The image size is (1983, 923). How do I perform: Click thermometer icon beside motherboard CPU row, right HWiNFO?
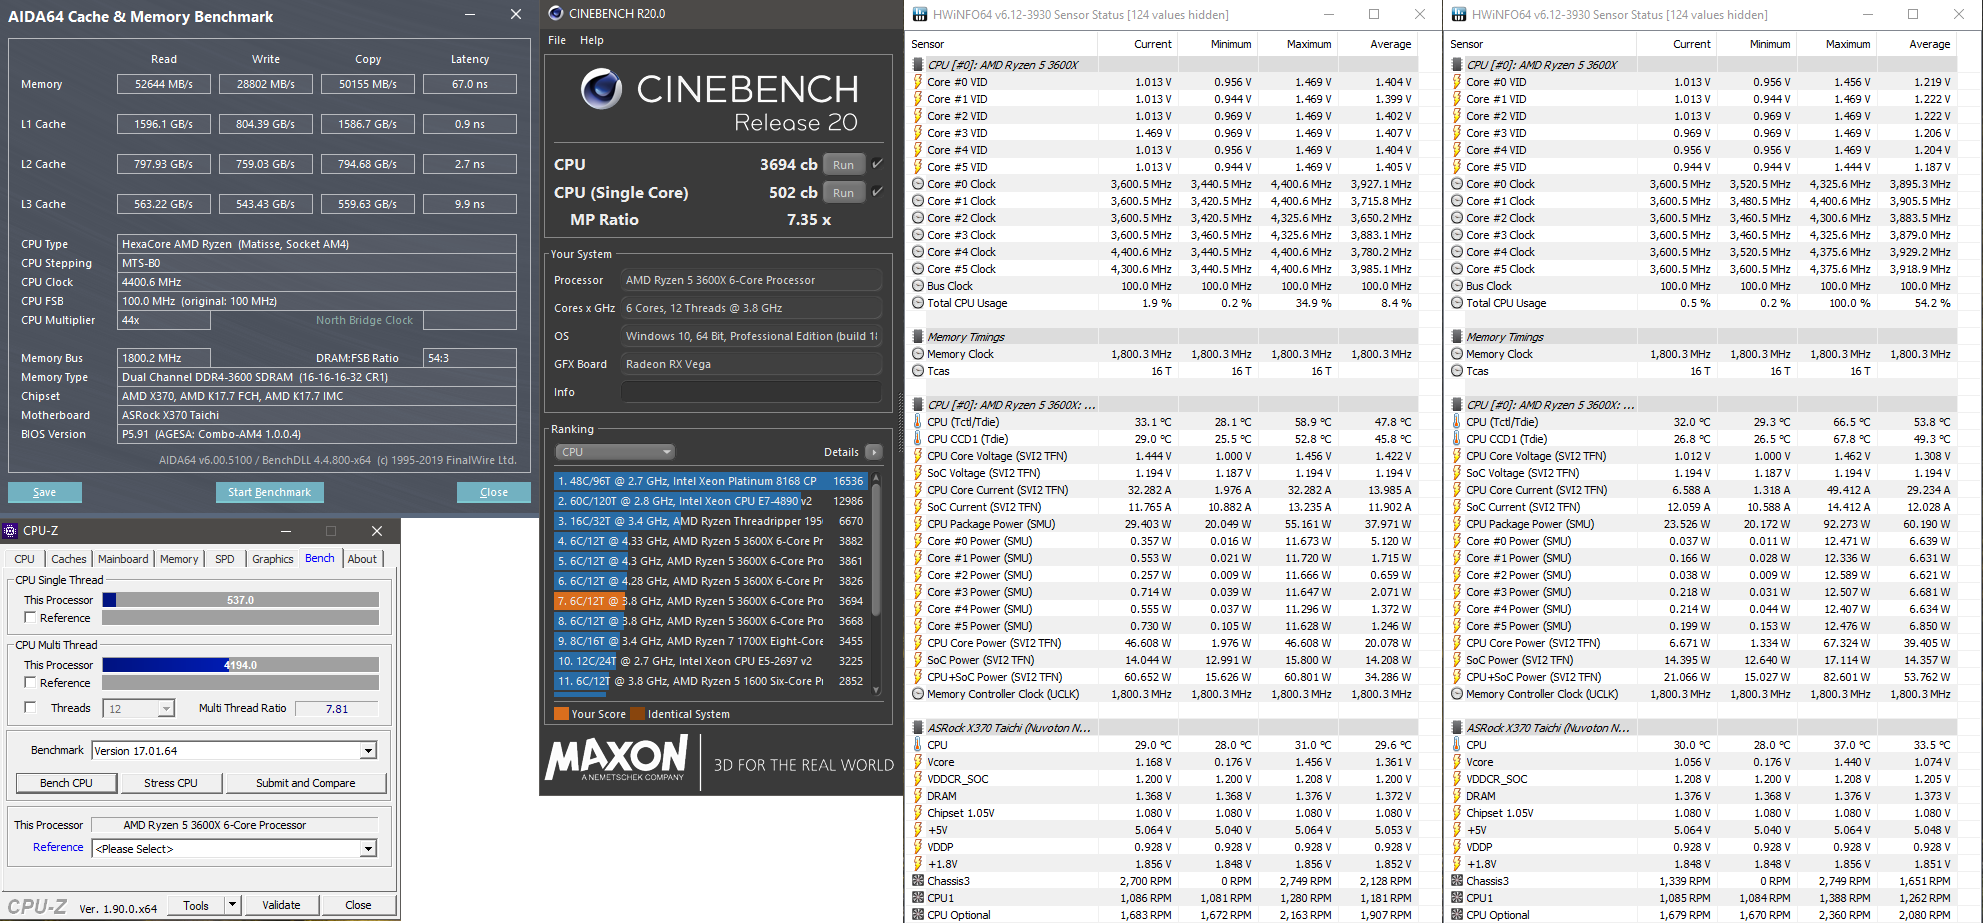click(x=1457, y=745)
